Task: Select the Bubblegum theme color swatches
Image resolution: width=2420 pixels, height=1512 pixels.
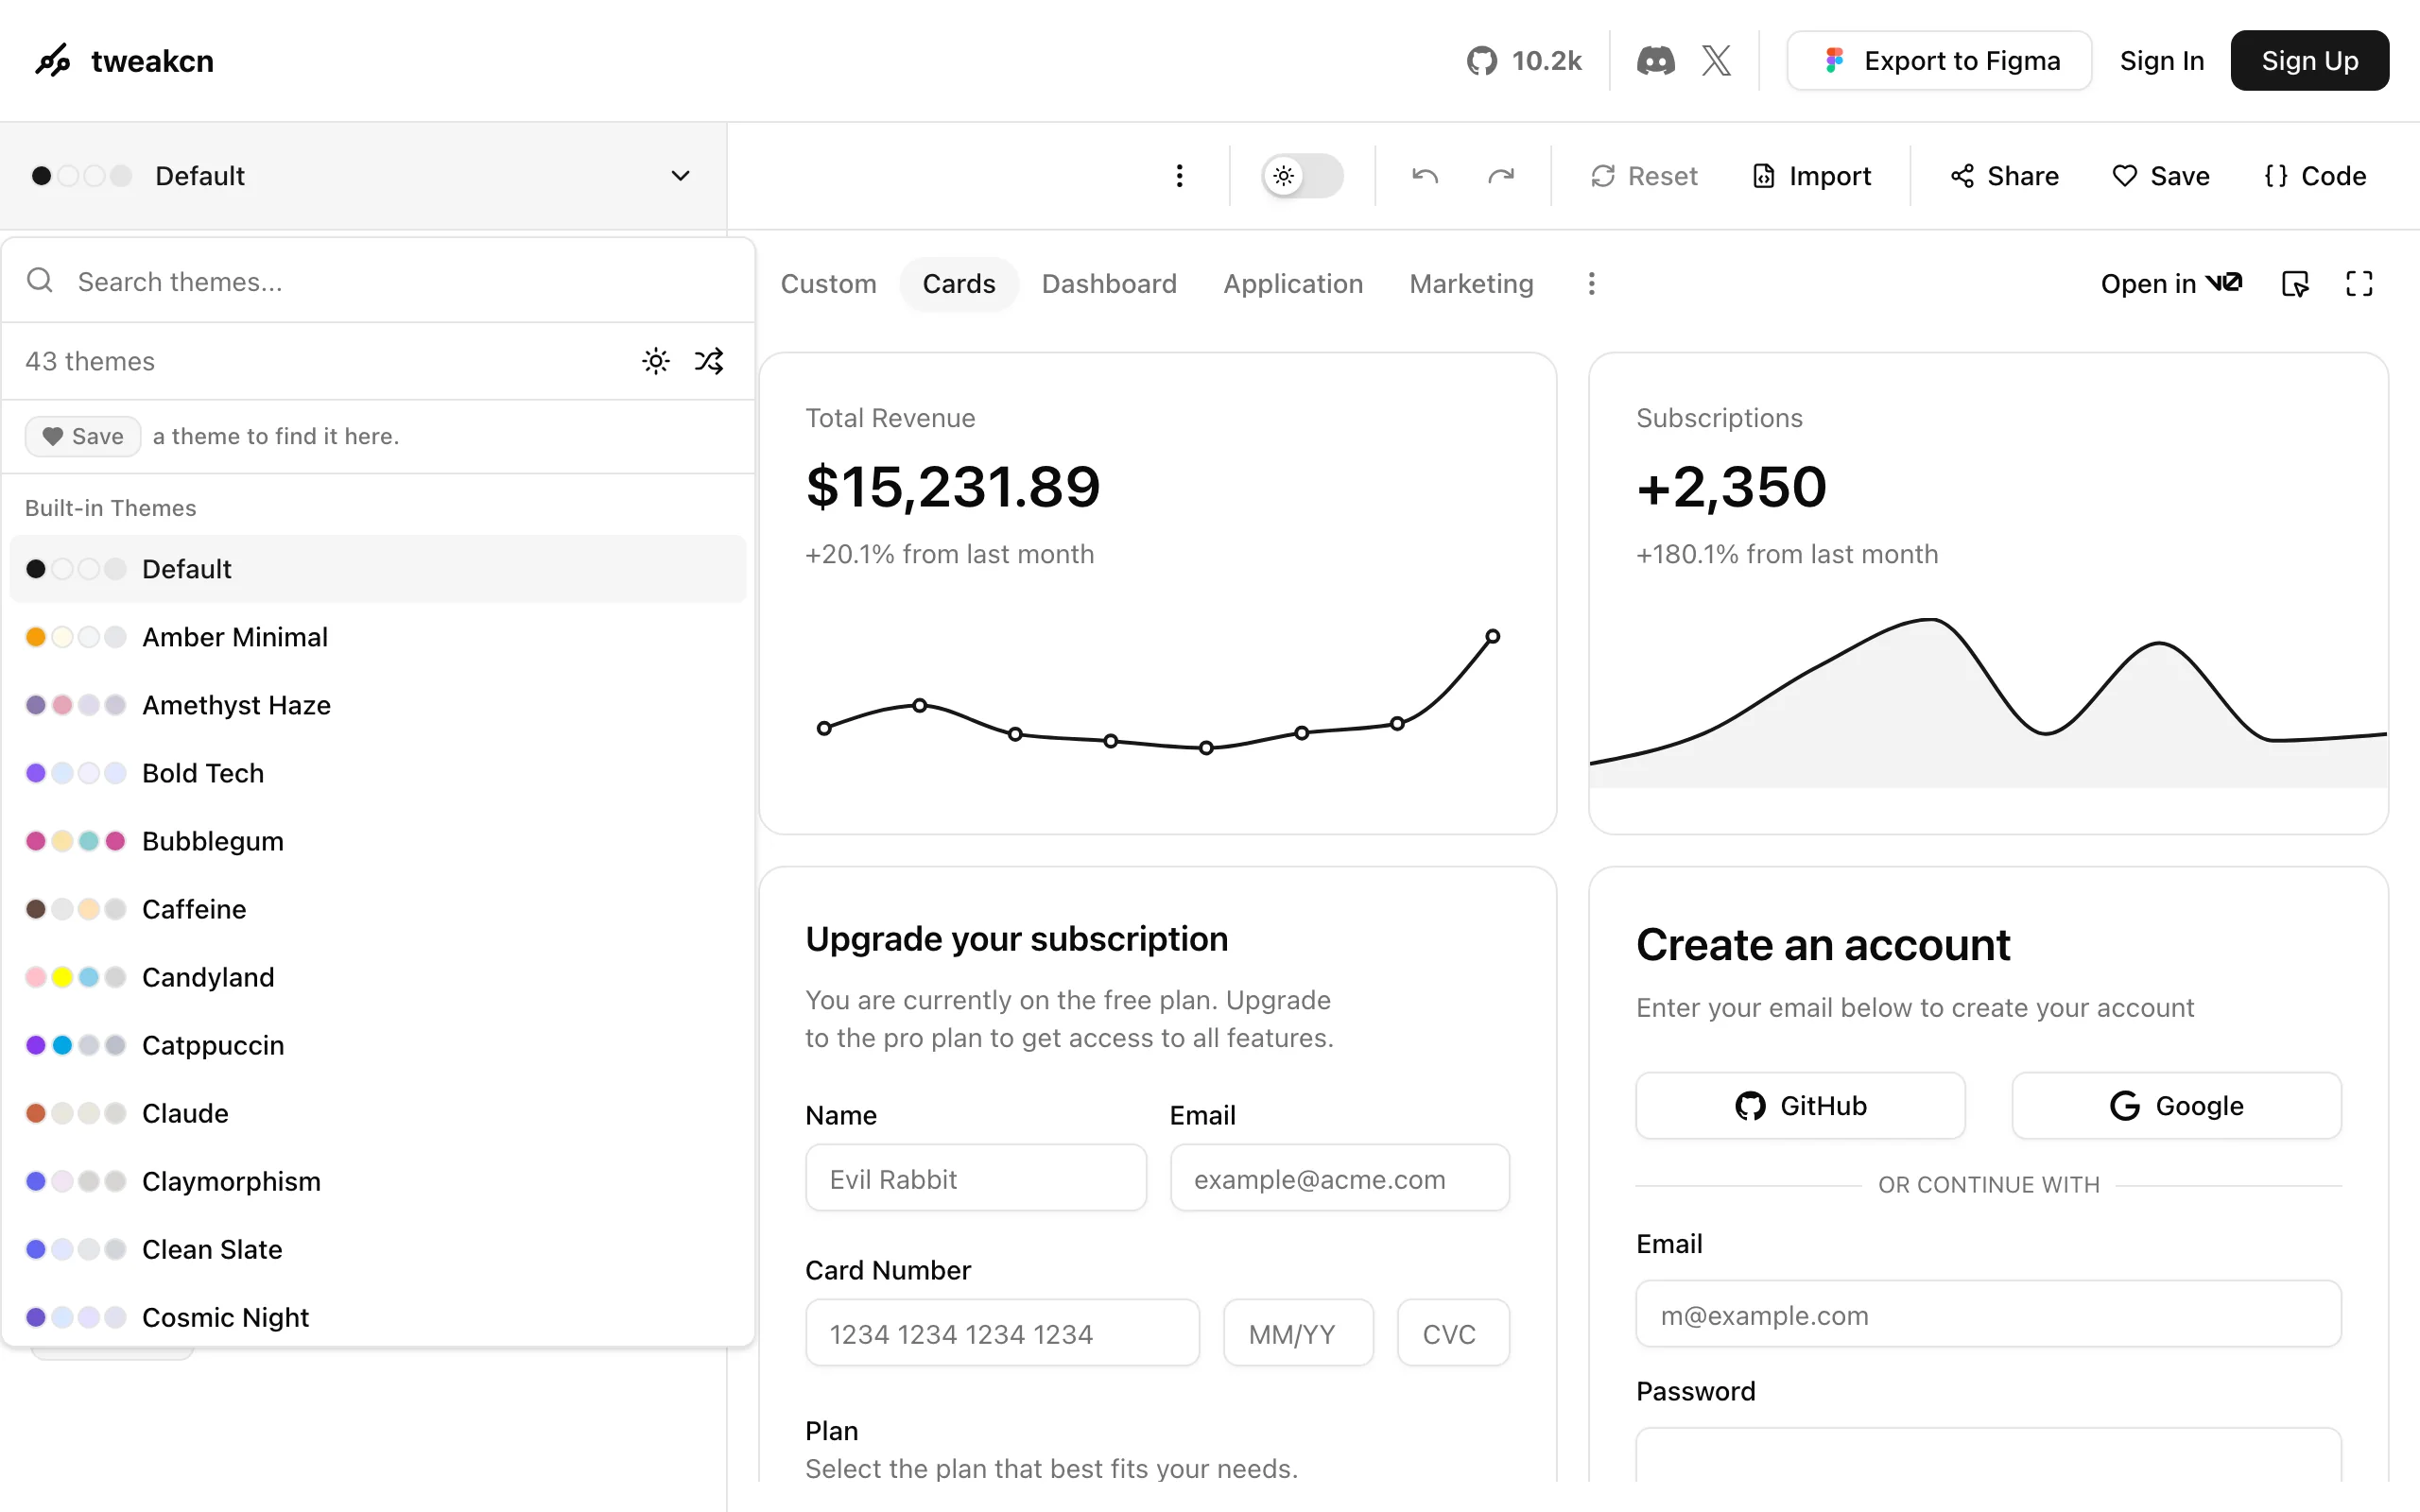Action: [75, 841]
